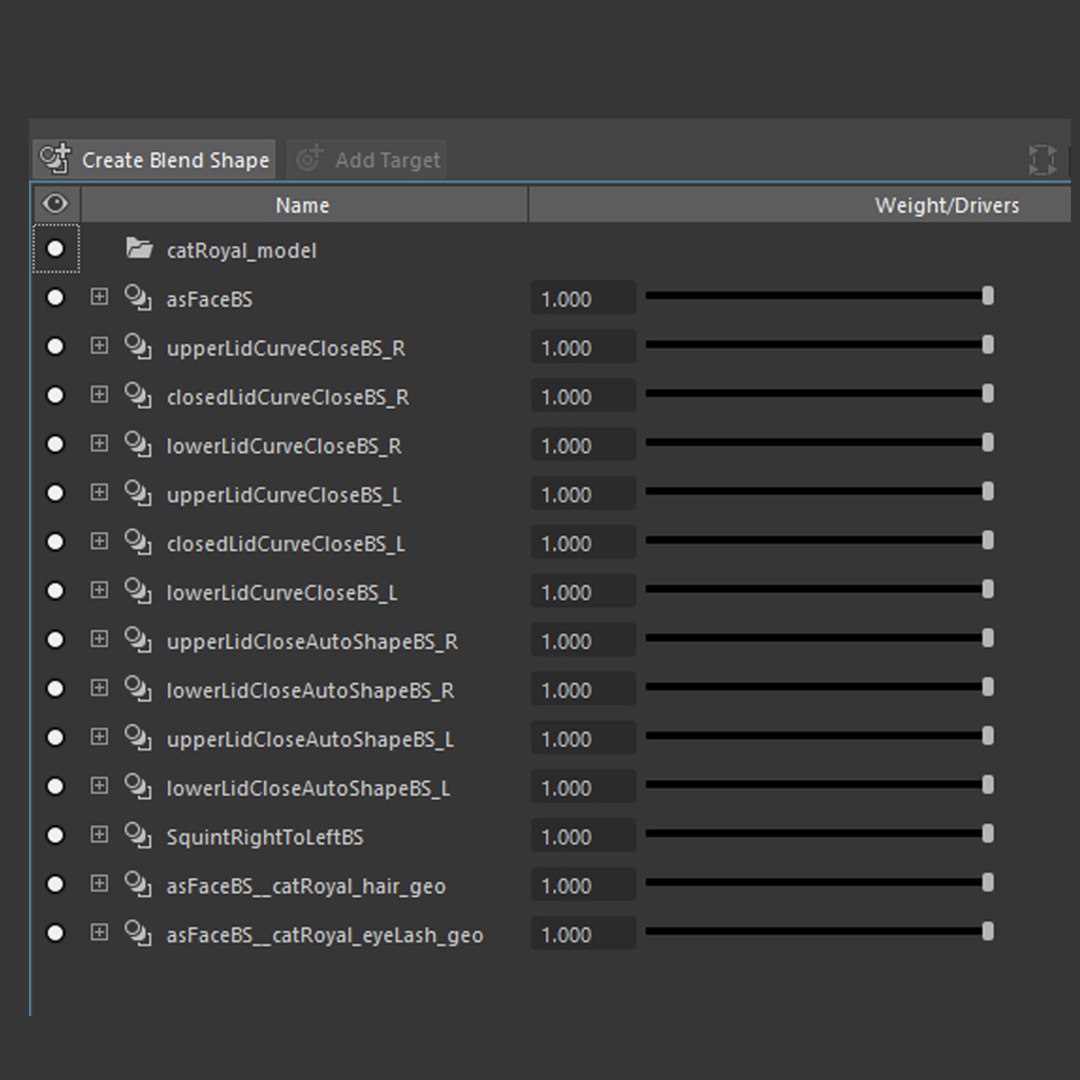Click the frame icon right of Add Target
Screen dimensions: 1080x1080
pos(1042,160)
